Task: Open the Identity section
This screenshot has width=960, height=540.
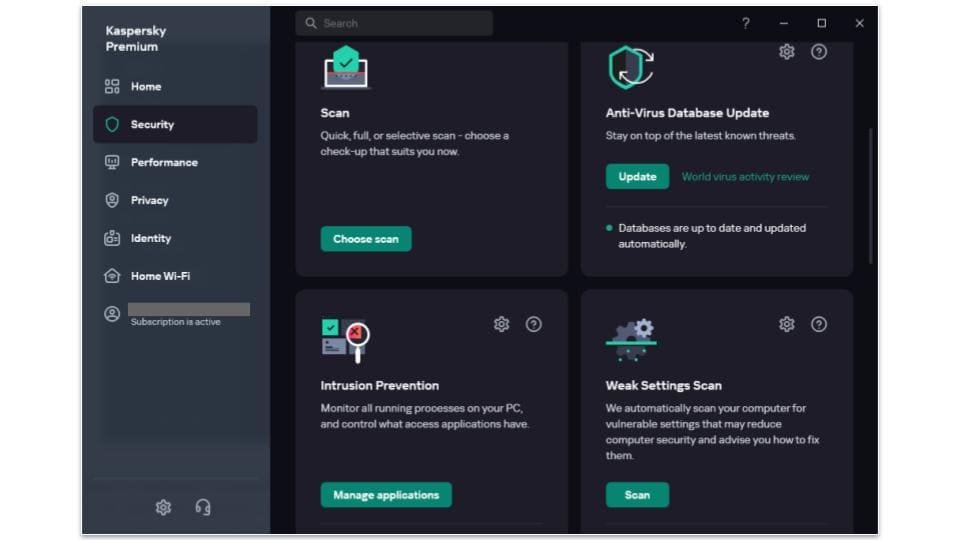Action: click(x=150, y=239)
